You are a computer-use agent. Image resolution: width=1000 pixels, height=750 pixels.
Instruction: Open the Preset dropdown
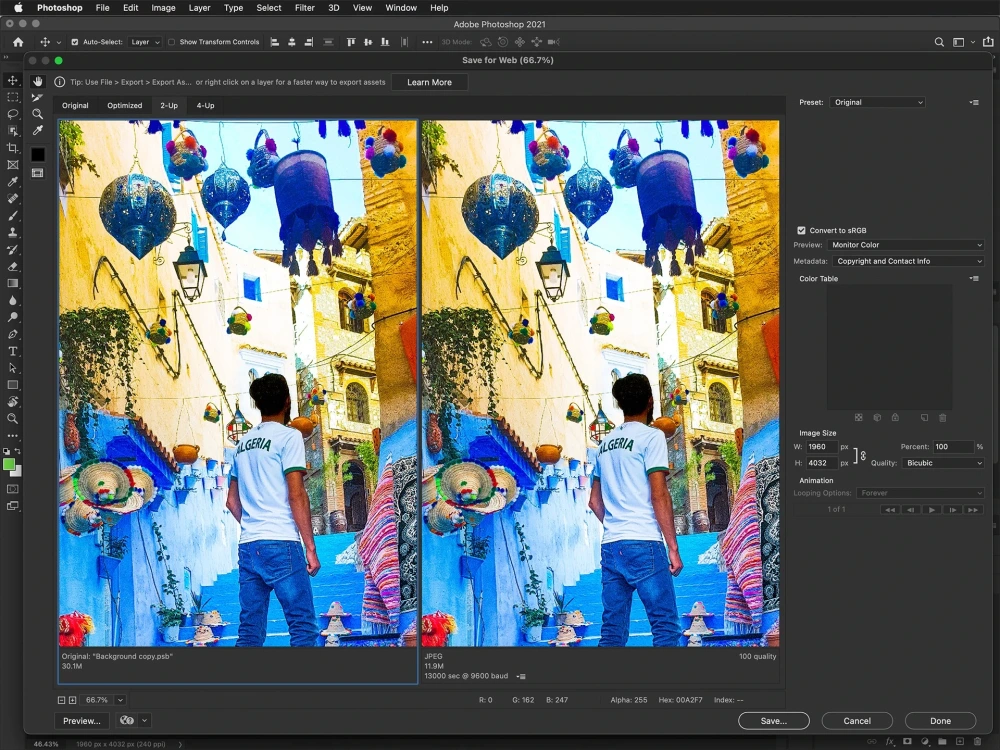pyautogui.click(x=878, y=102)
